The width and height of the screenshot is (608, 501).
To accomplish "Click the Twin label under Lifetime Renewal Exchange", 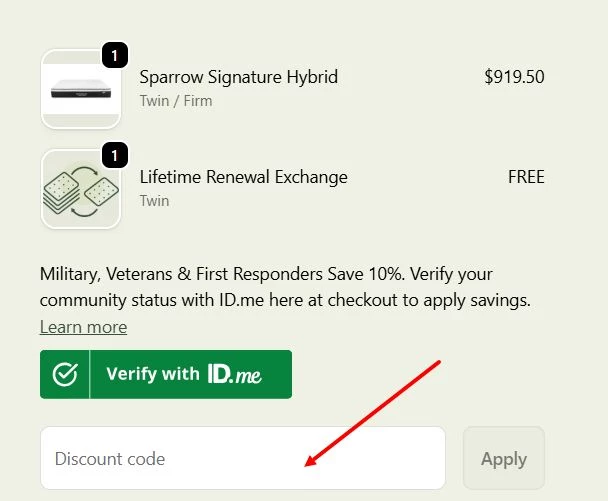I will point(154,201).
